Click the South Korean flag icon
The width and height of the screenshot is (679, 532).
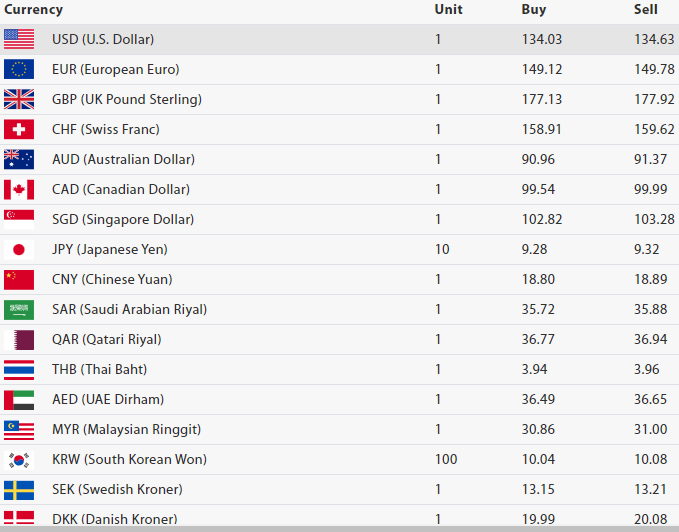click(x=19, y=459)
